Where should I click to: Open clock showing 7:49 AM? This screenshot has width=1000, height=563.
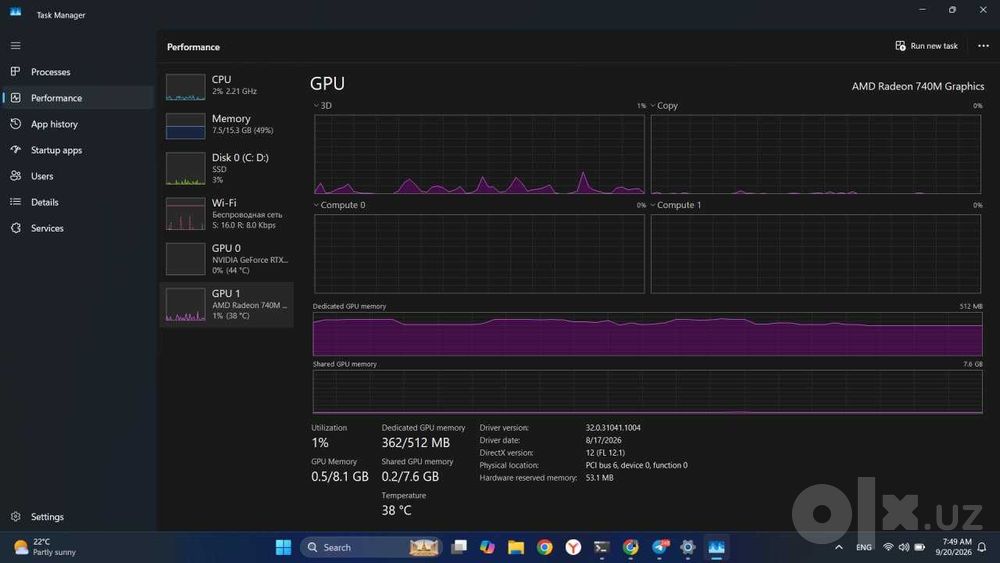[953, 547]
